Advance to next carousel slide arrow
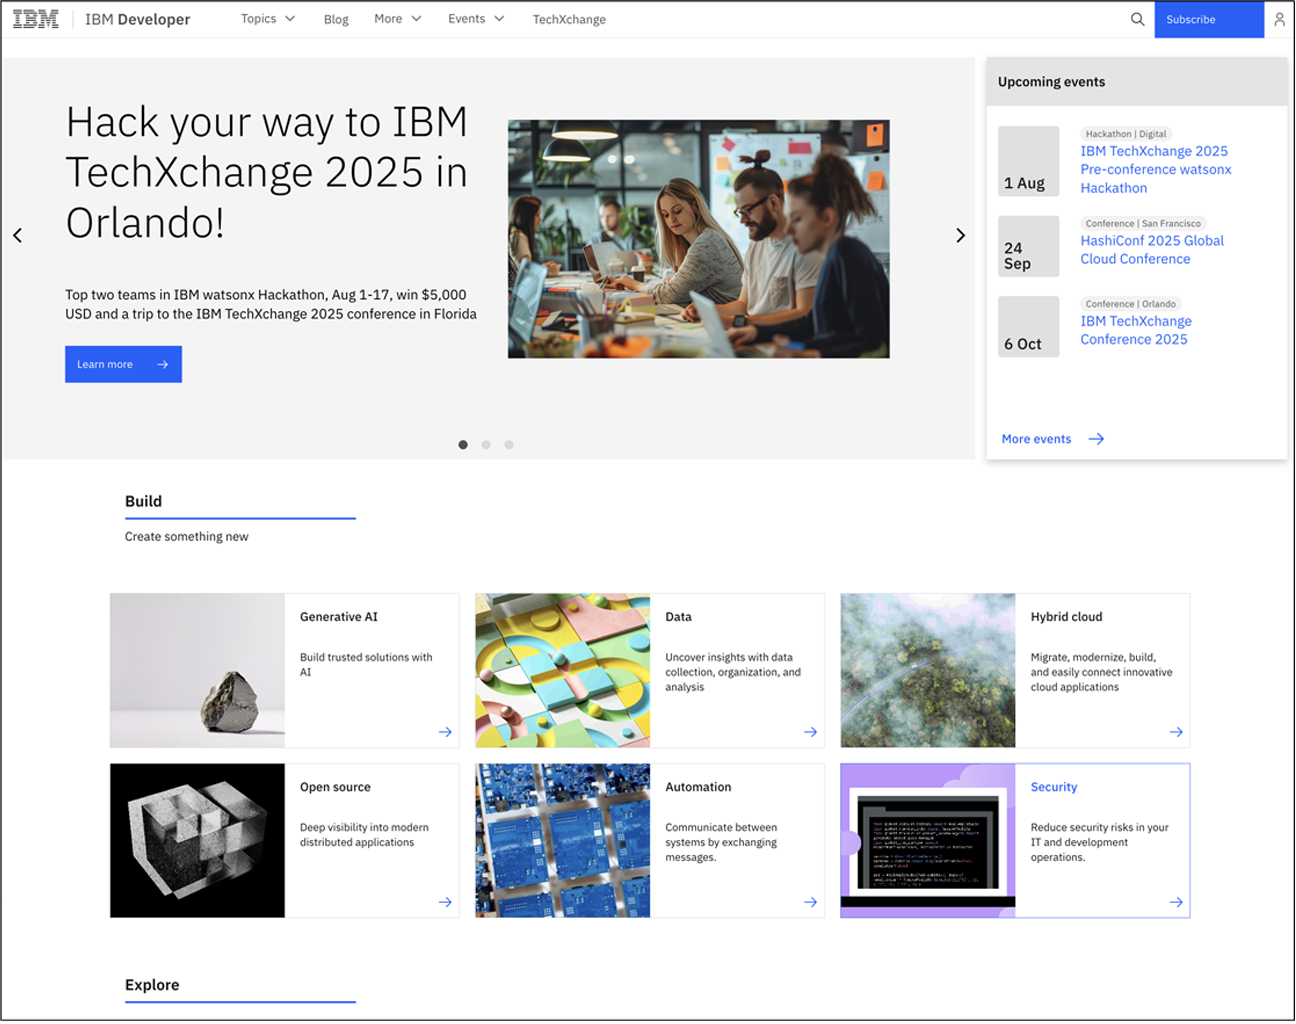The width and height of the screenshot is (1296, 1024). click(x=960, y=236)
